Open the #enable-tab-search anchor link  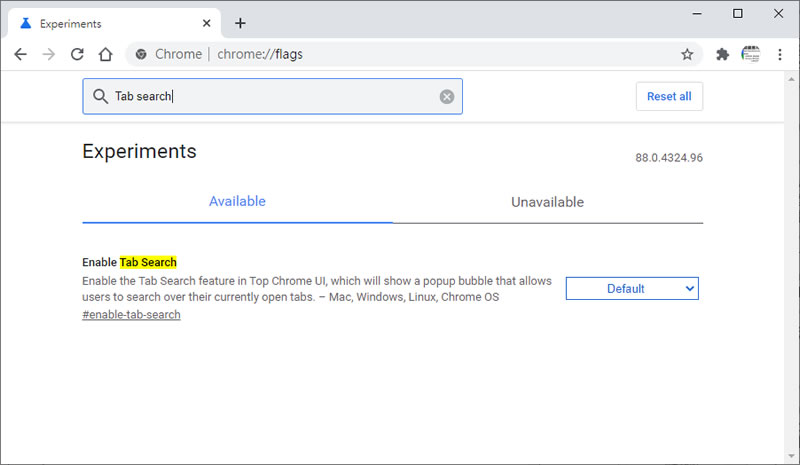pyautogui.click(x=131, y=314)
